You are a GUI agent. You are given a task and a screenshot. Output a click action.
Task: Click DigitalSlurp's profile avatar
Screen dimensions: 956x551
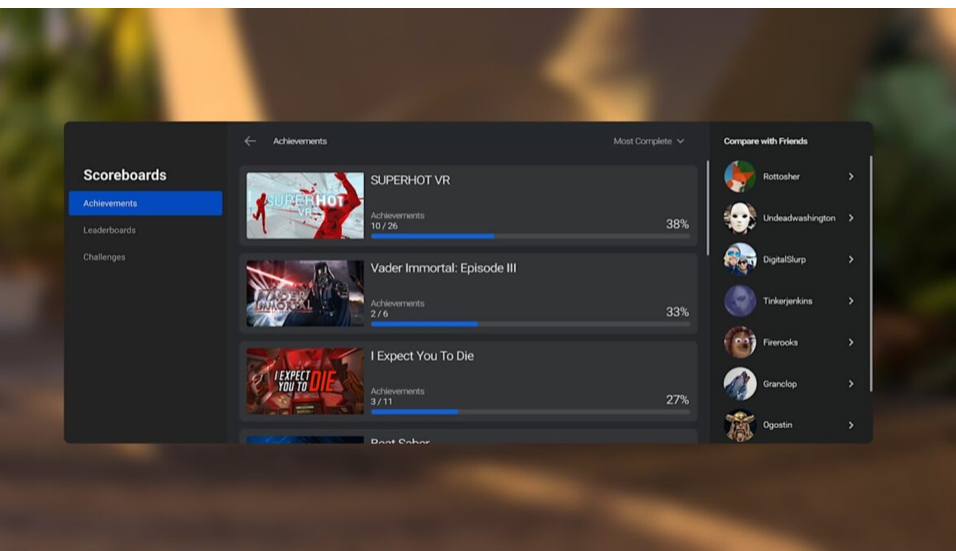[x=740, y=259]
